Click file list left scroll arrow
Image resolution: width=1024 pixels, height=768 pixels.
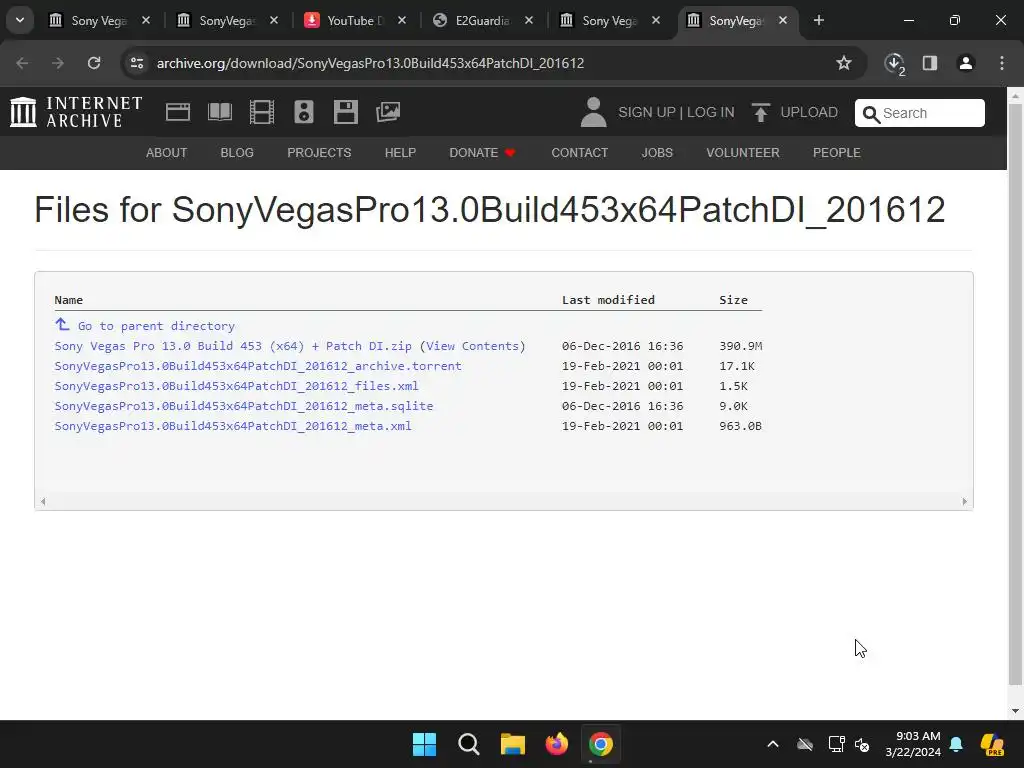pos(43,502)
